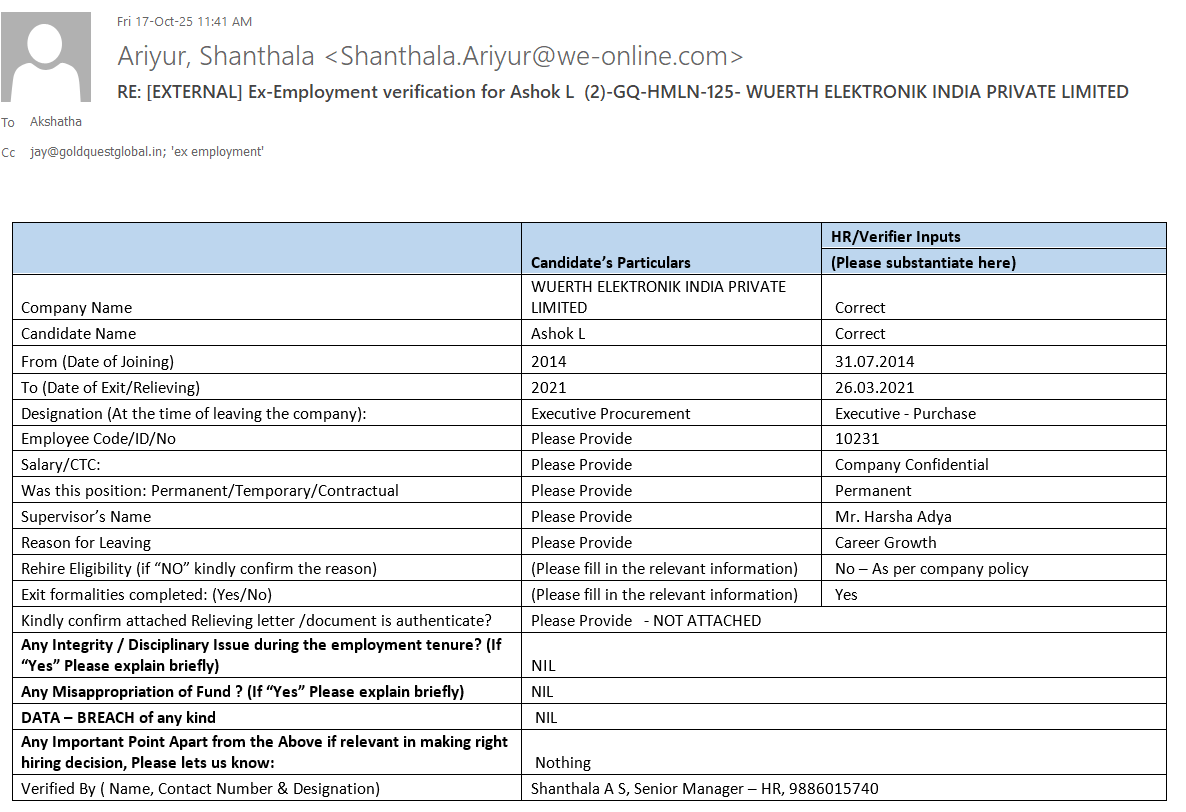Select the To (Date of Exit/Relieving) label
This screenshot has width=1186, height=812.
coord(110,387)
